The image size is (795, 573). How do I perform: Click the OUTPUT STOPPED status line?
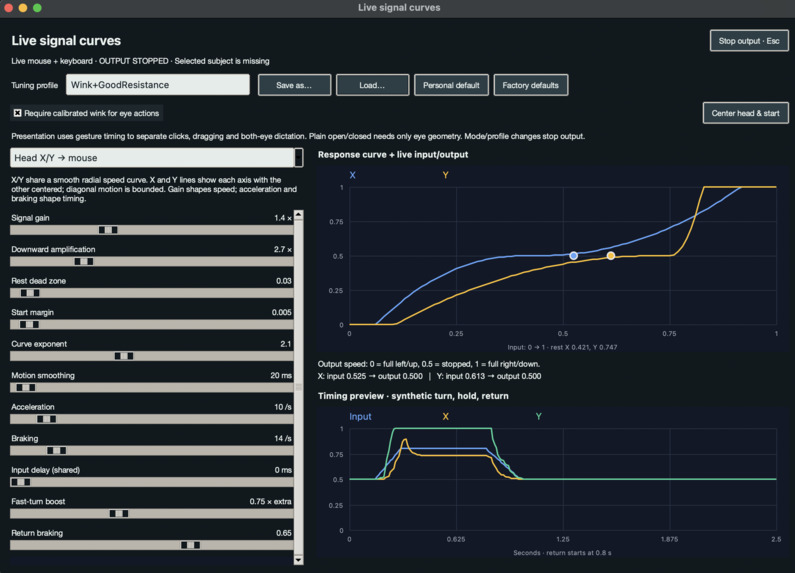pos(140,61)
